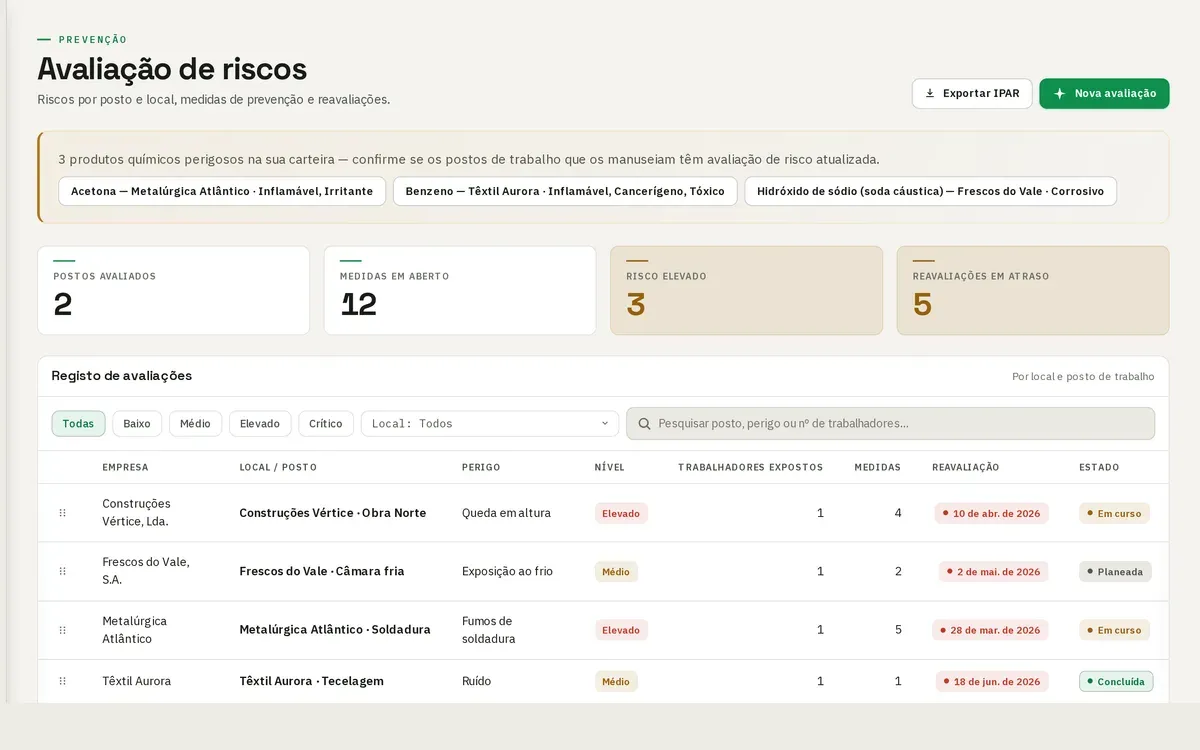Sort by the Estado column header
Screen dimensions: 1200x750
pos(1099,467)
